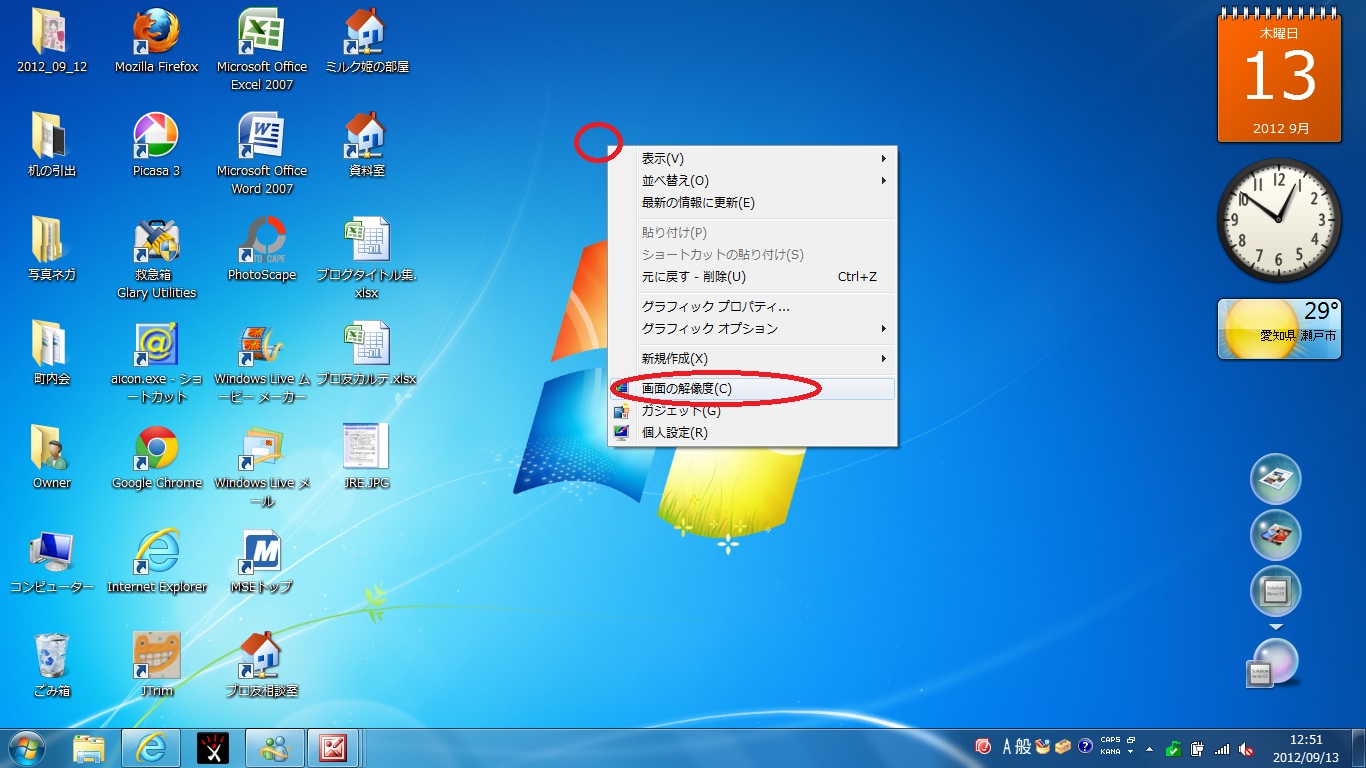Screen dimensions: 1366x768
Task: Toggle the KANA indicator on language bar
Action: (x=1110, y=752)
